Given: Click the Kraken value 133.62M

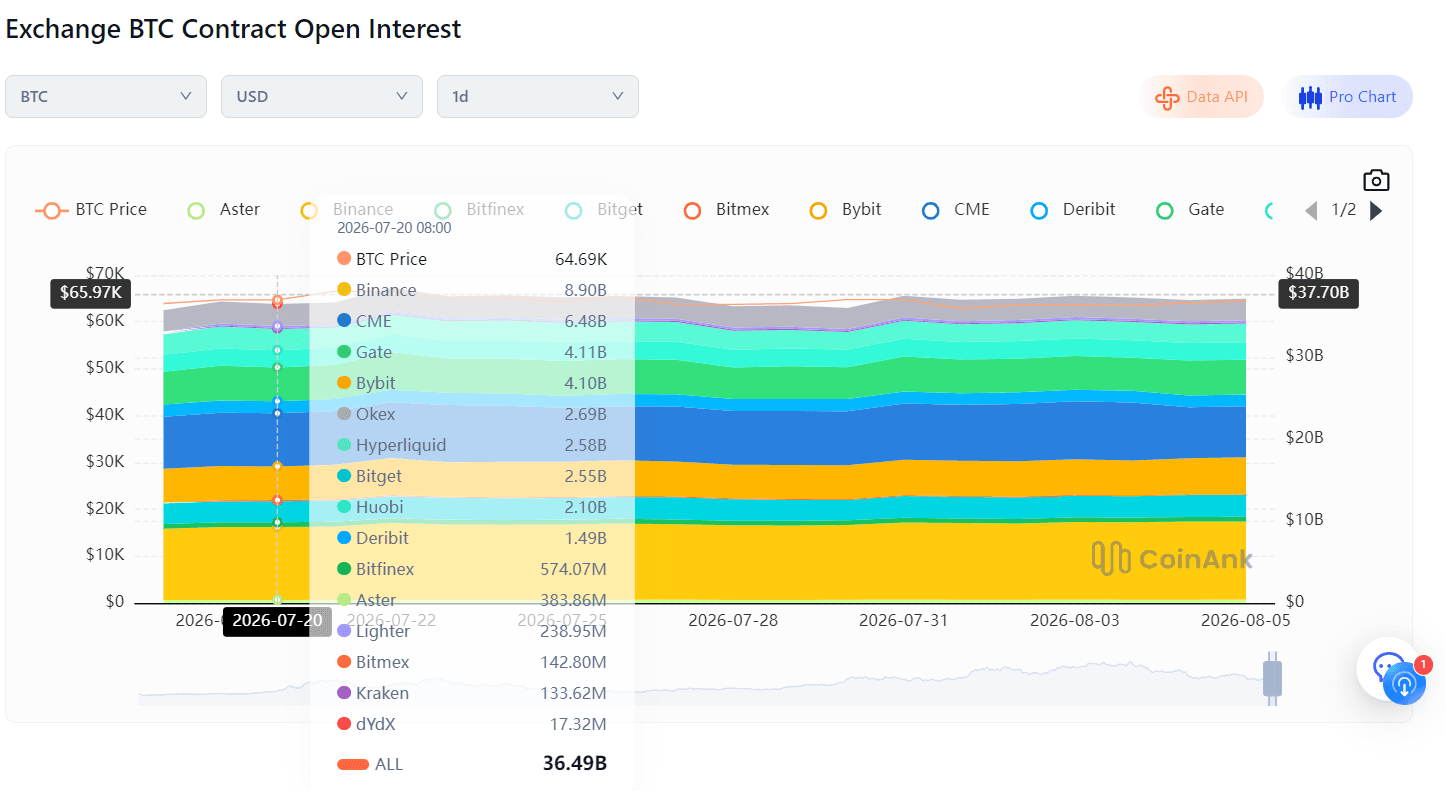Looking at the screenshot, I should click(572, 694).
